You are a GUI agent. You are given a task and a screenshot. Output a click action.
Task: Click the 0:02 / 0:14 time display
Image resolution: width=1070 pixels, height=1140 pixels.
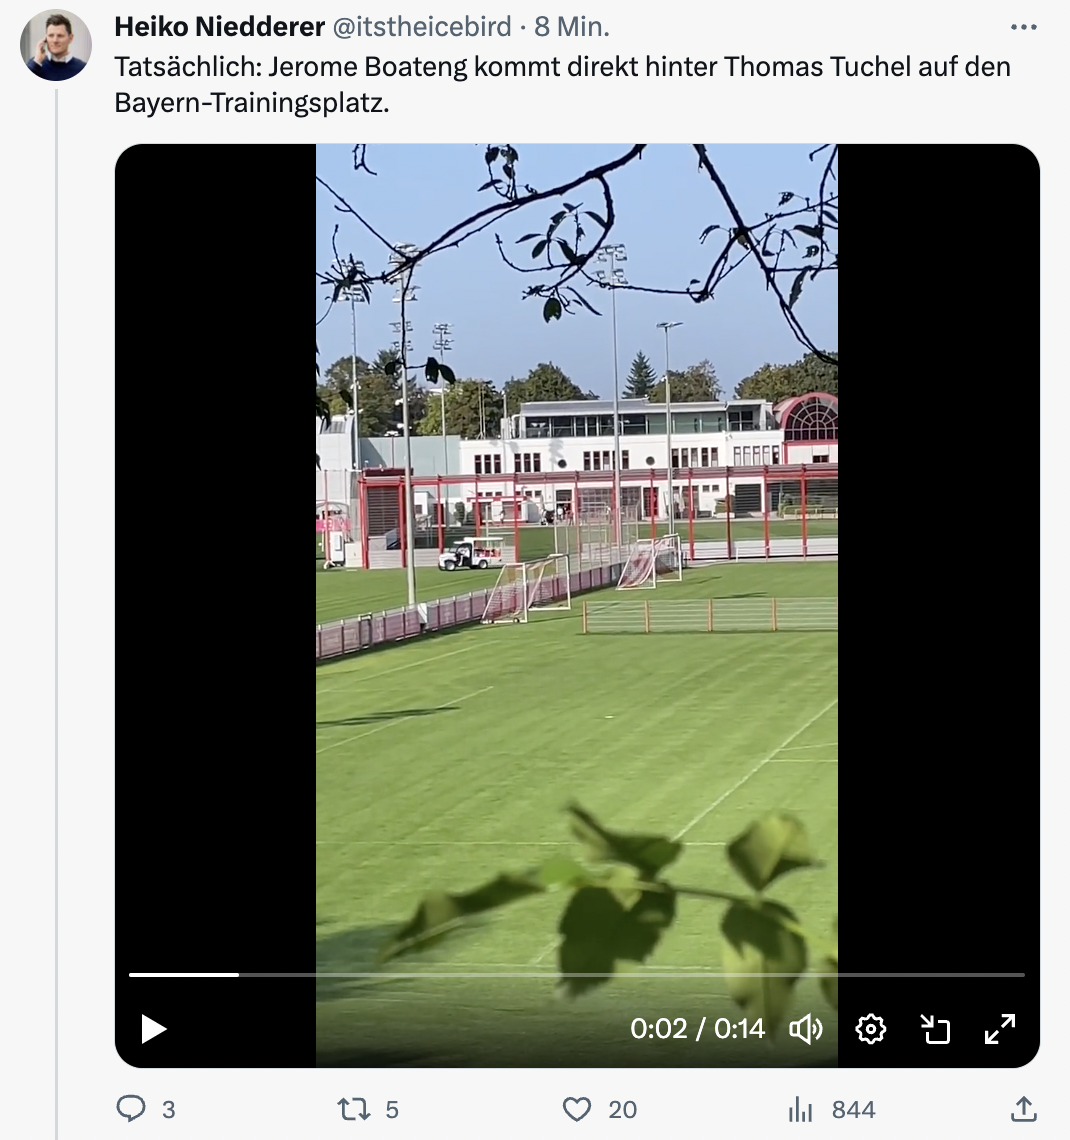pos(697,1029)
